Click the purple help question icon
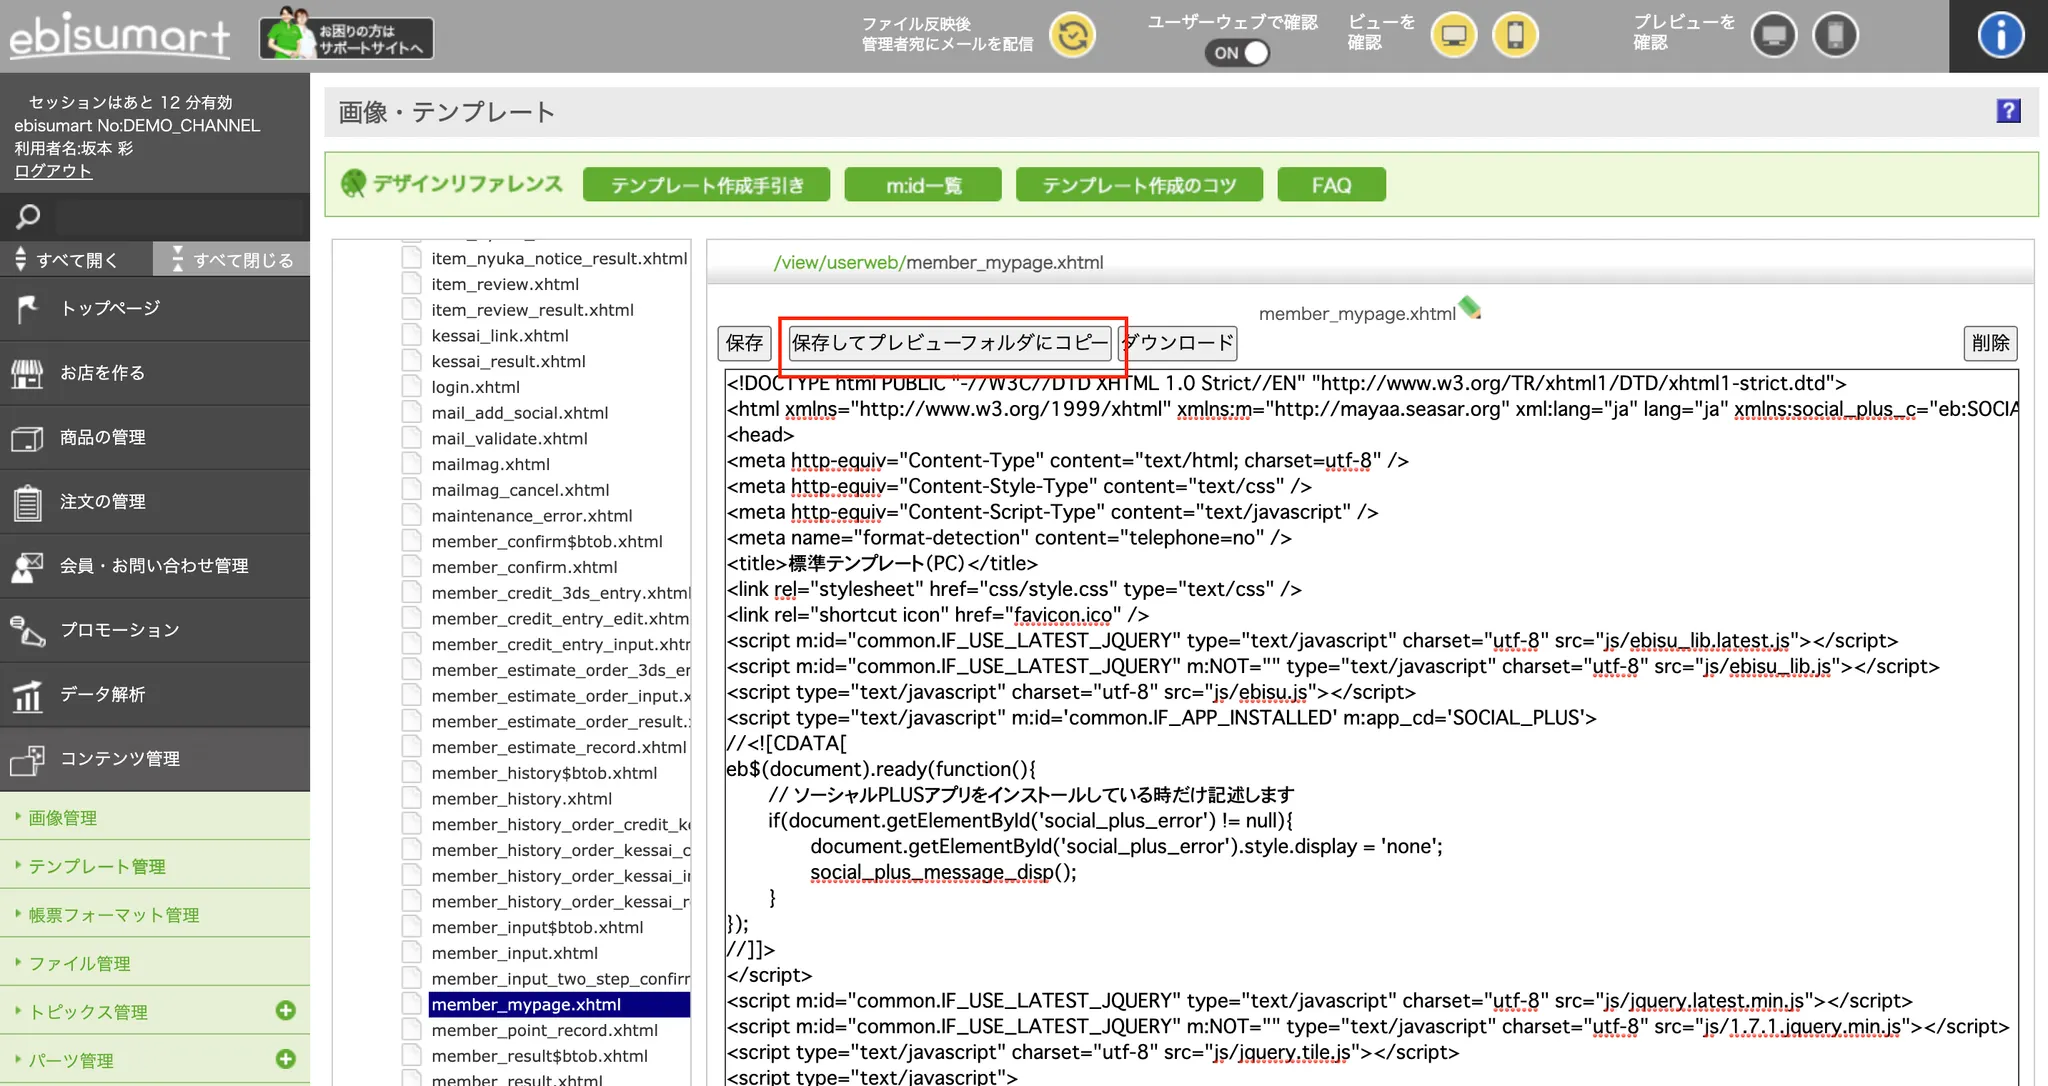Image resolution: width=2048 pixels, height=1086 pixels. click(2008, 111)
